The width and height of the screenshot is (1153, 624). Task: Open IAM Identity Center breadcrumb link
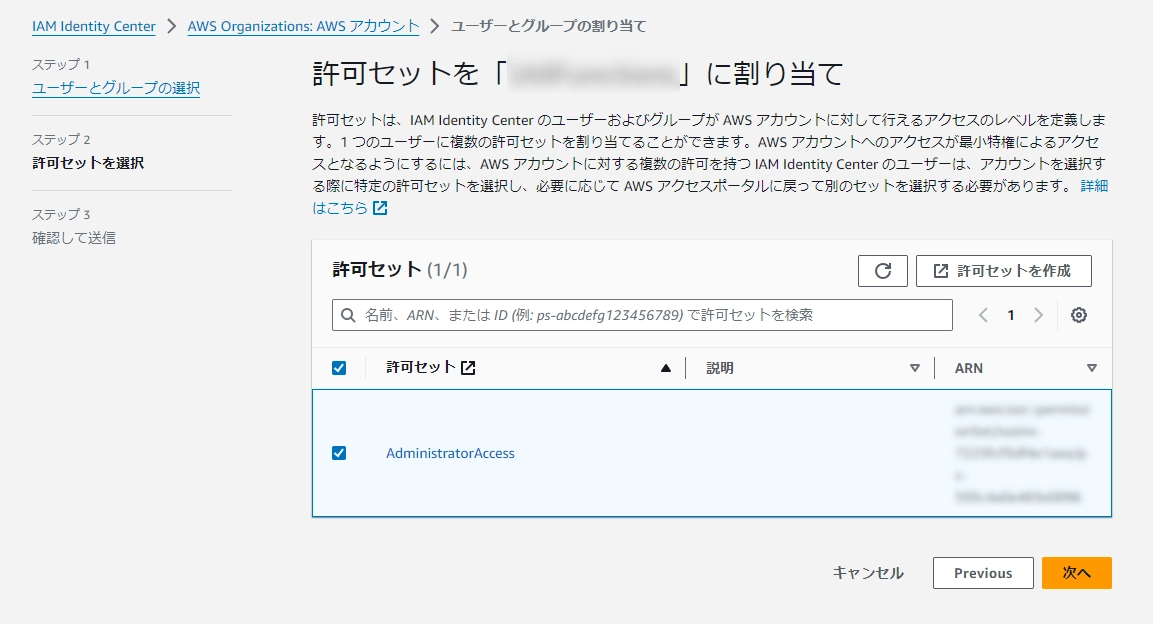[x=93, y=26]
